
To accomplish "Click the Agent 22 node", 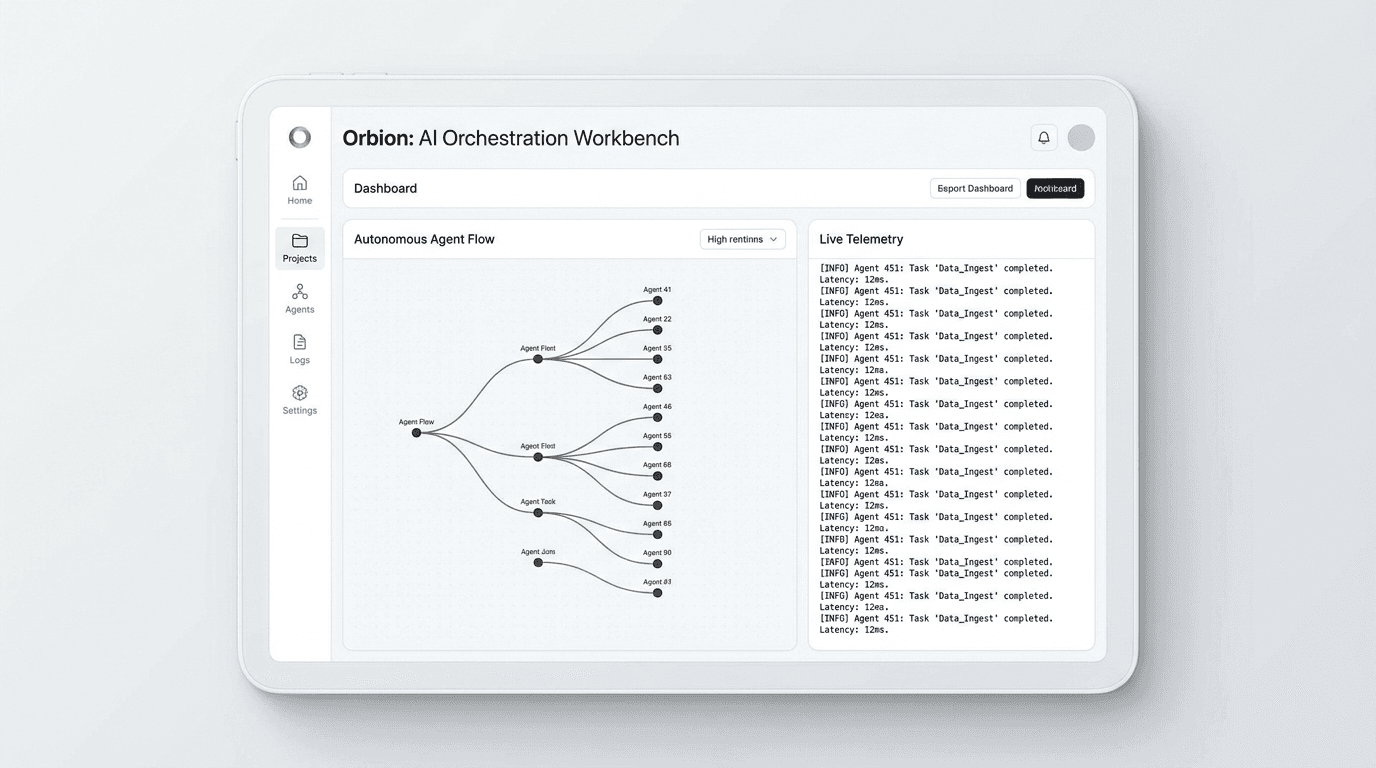I will tap(658, 330).
